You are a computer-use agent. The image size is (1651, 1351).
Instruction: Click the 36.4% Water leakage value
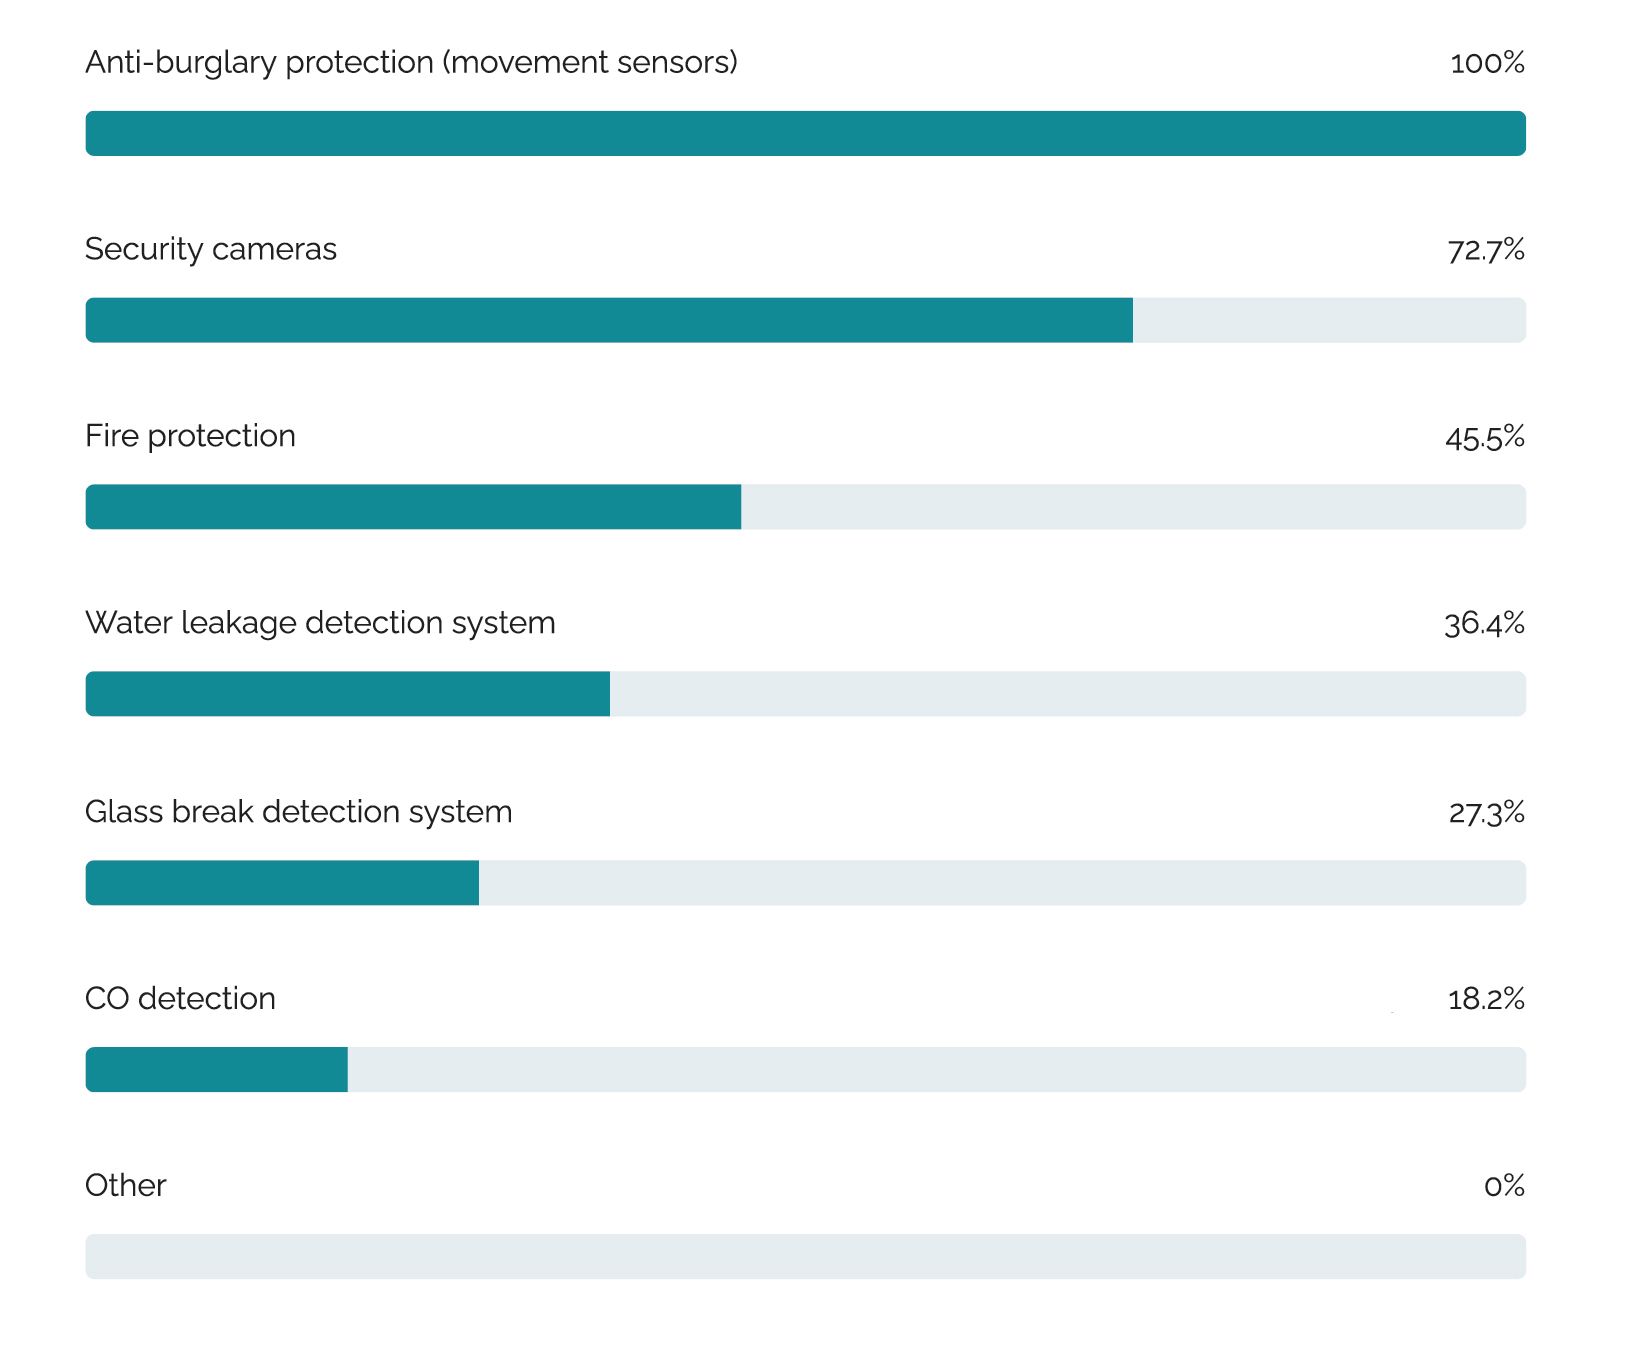(1484, 624)
